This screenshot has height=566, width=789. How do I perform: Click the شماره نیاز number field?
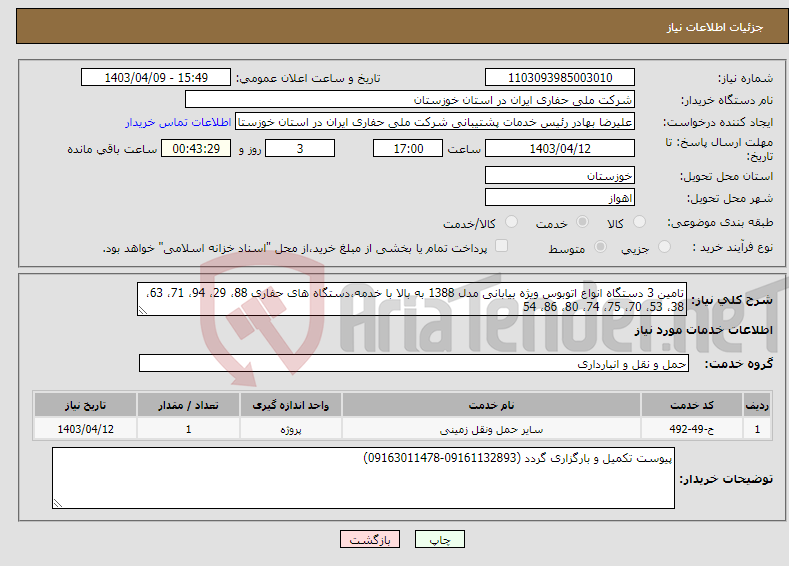[560, 77]
